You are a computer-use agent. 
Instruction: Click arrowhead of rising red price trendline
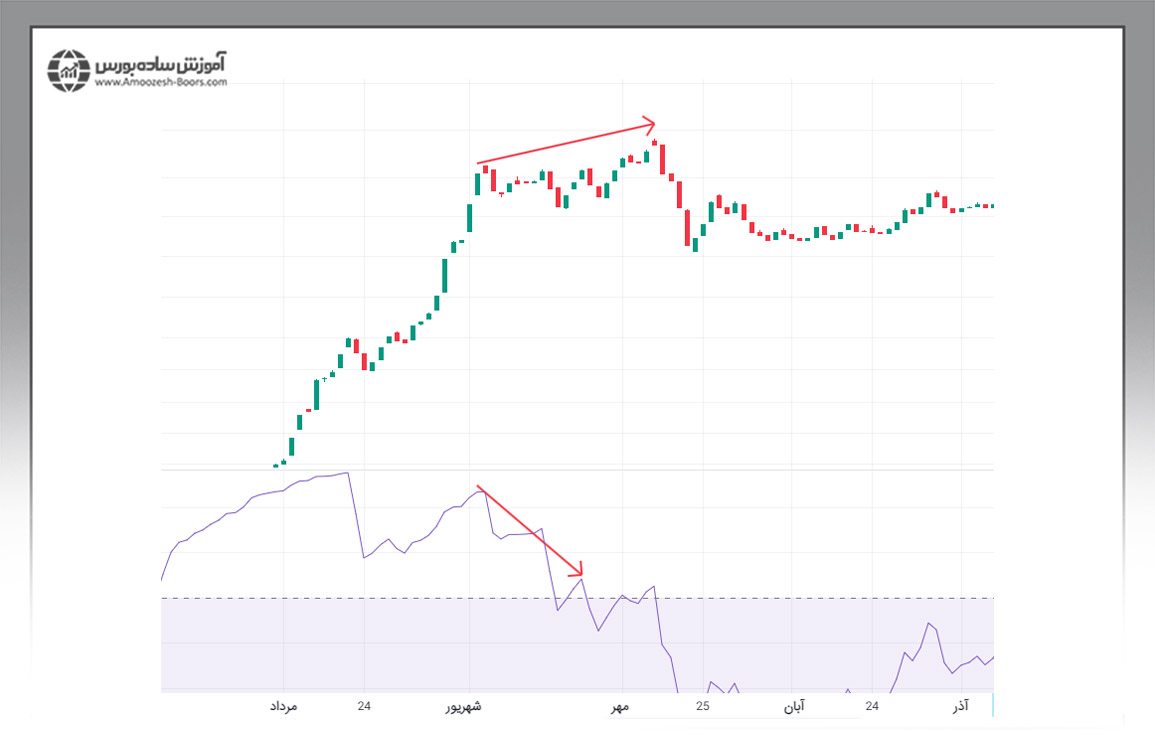(650, 125)
